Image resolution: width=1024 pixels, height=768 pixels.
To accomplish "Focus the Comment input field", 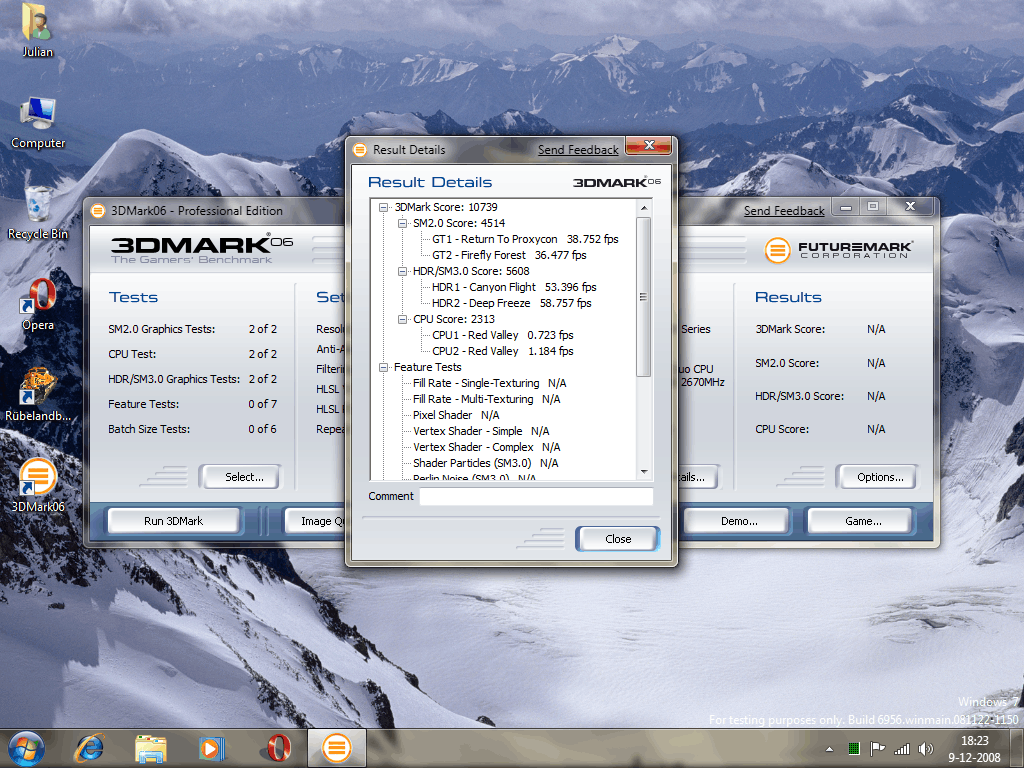I will 536,496.
